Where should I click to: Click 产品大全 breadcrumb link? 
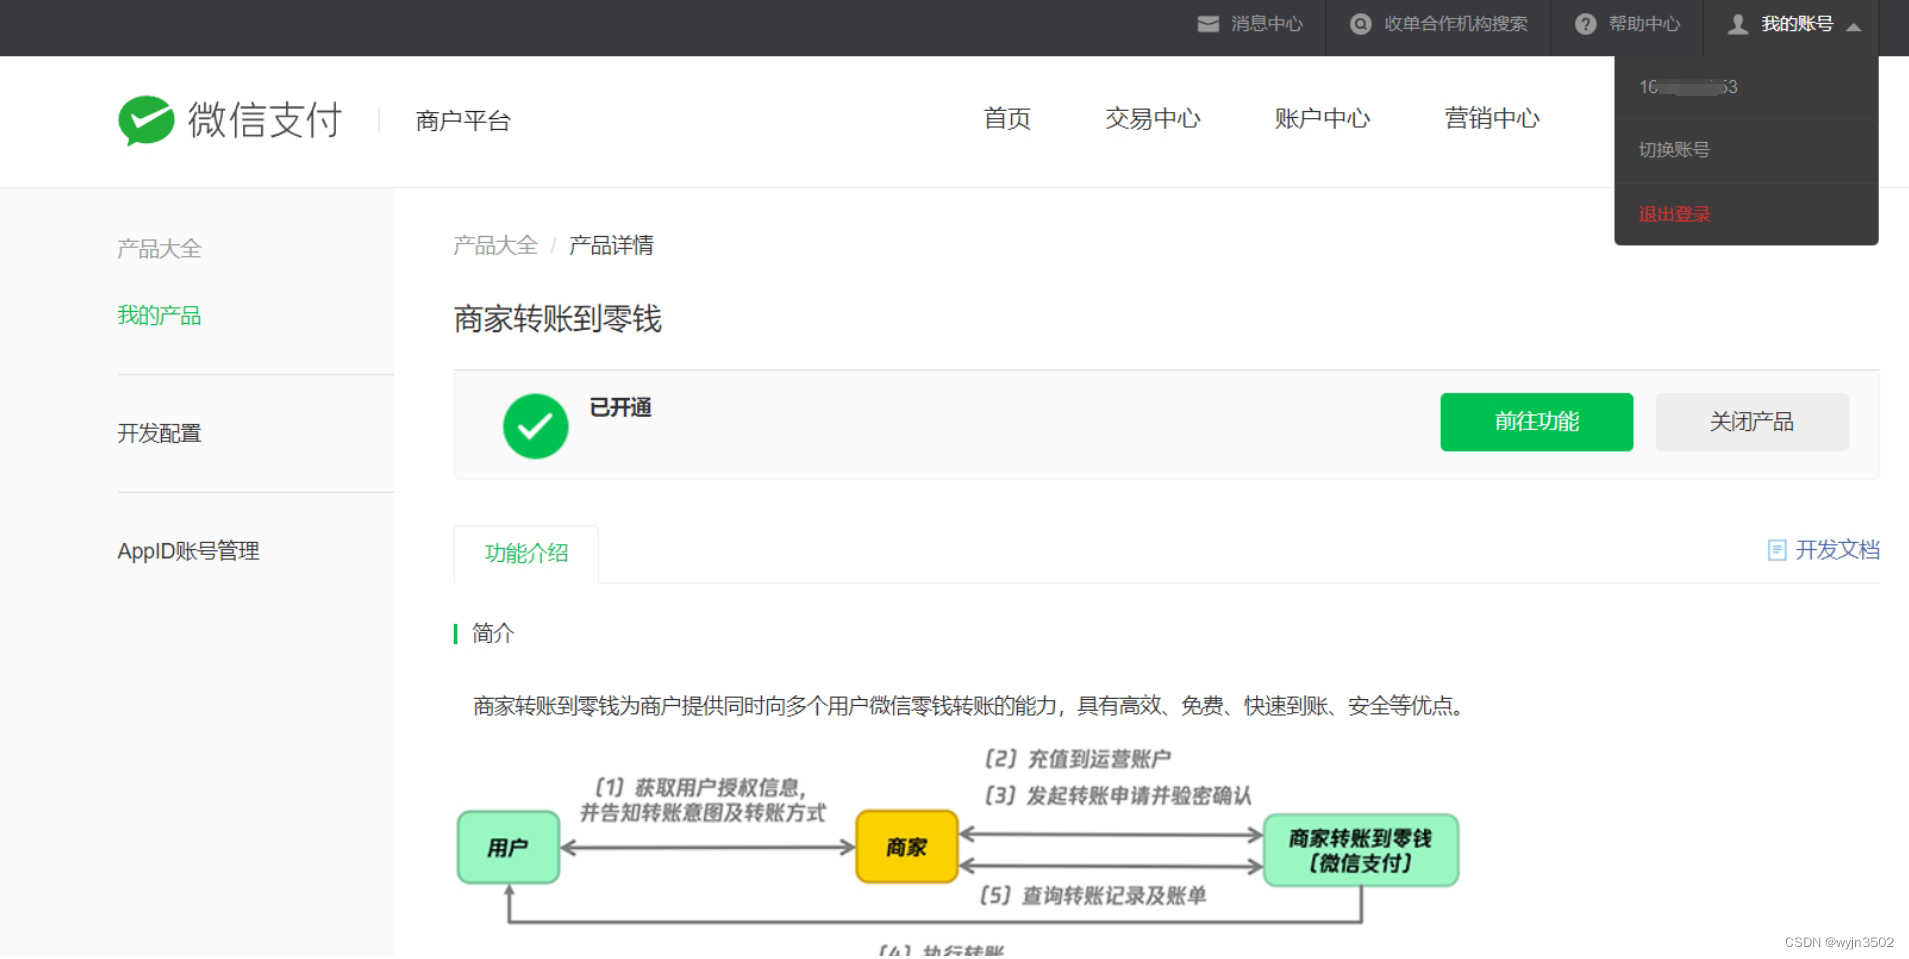point(495,245)
